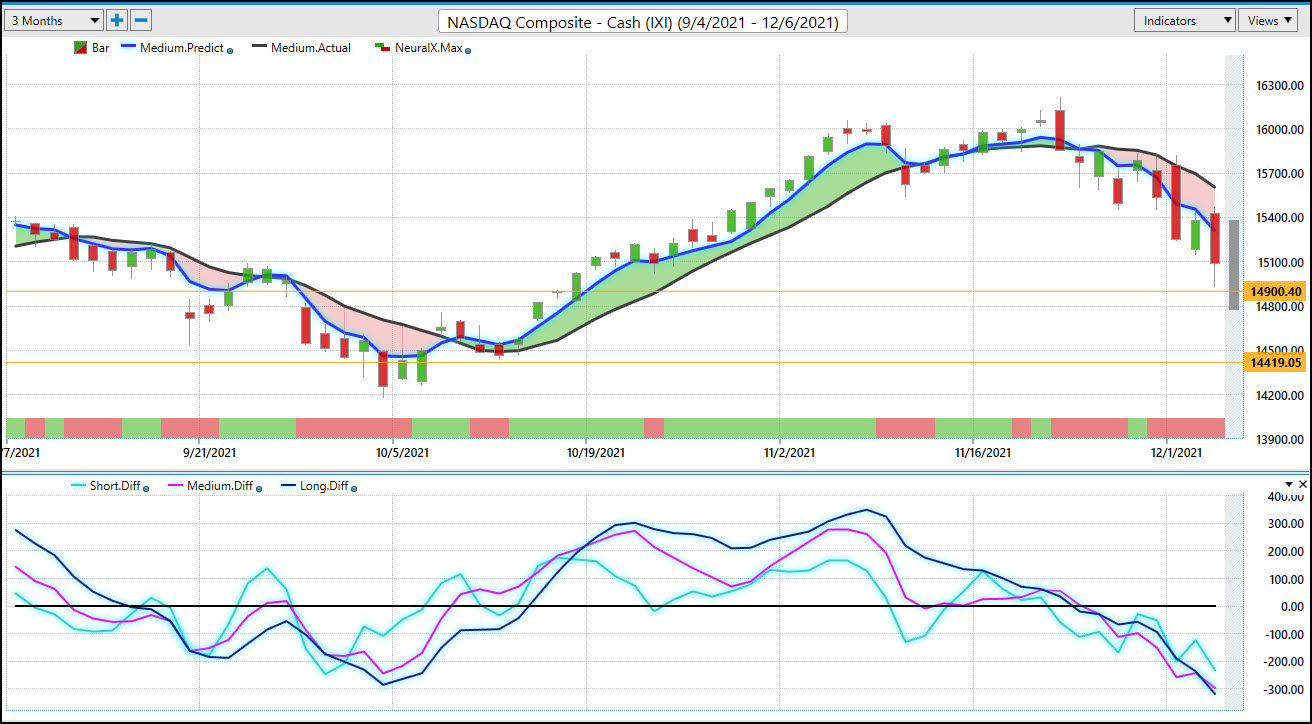Click the info dot next to NeuralX.Max
The width and height of the screenshot is (1312, 724).
click(468, 50)
